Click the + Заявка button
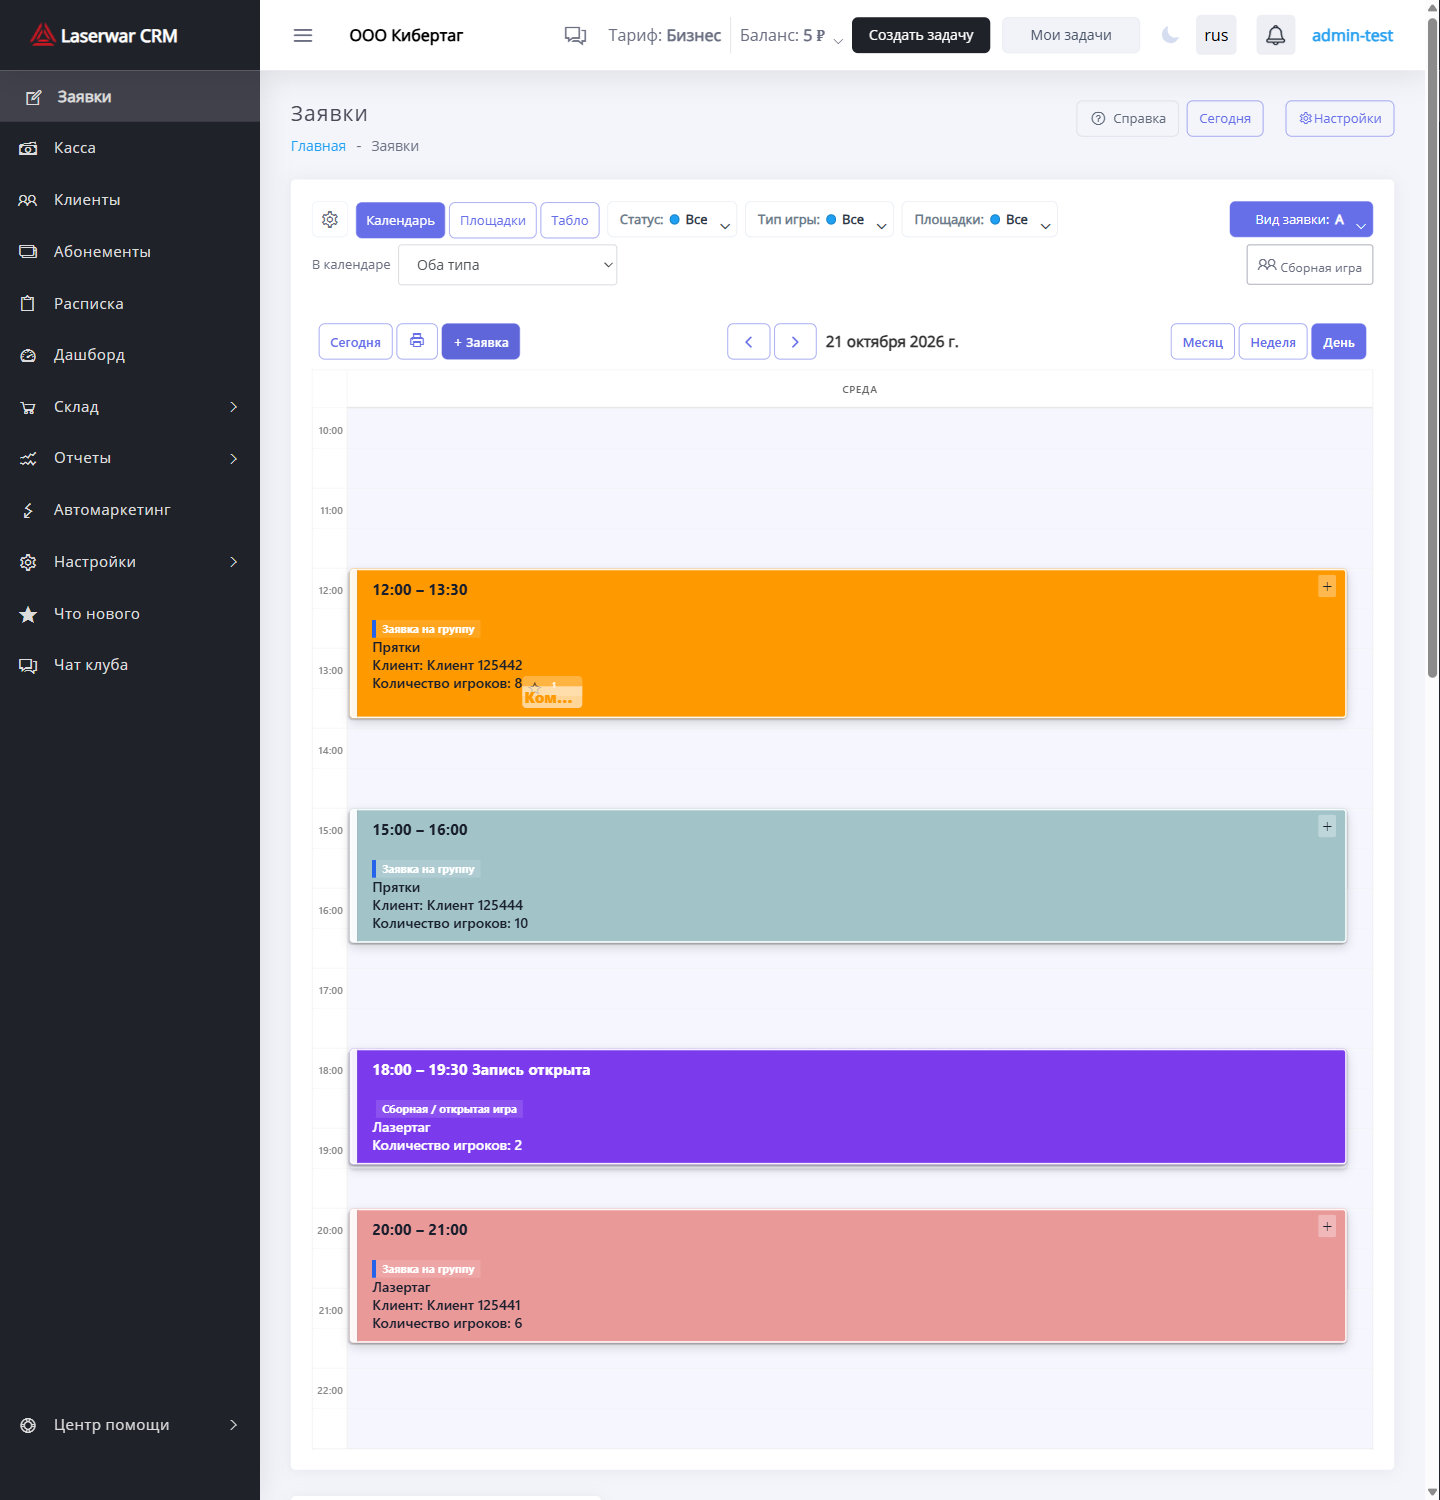Screen dimensions: 1440x1500 click(481, 341)
